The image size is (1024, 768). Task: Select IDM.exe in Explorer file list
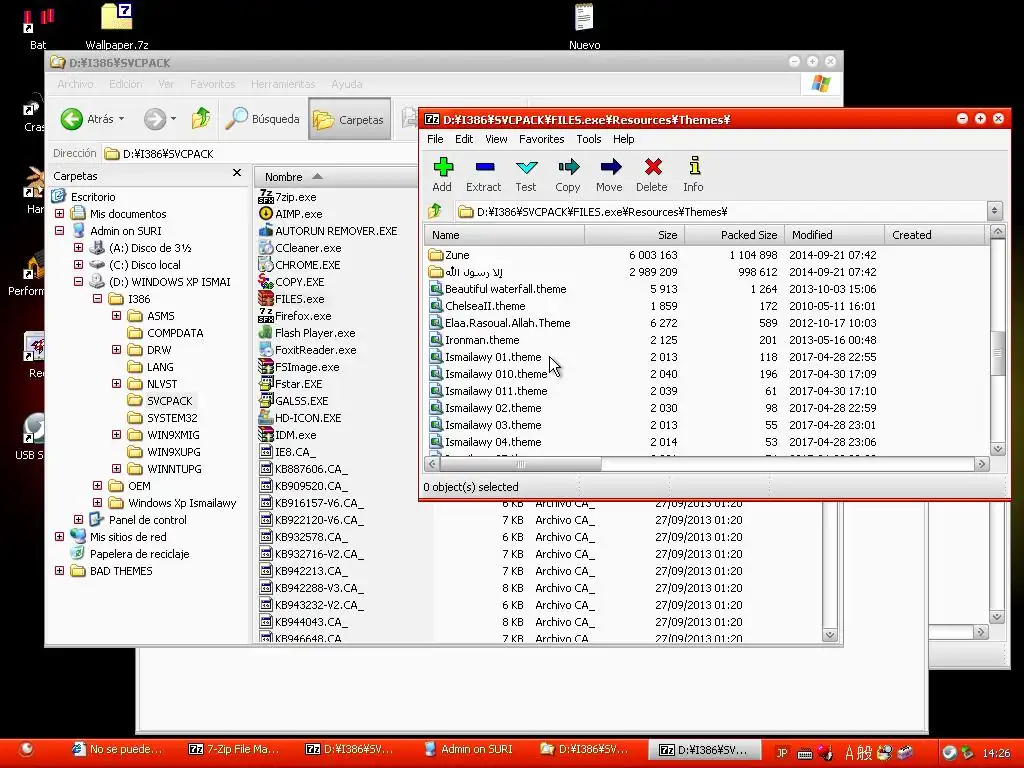click(288, 434)
